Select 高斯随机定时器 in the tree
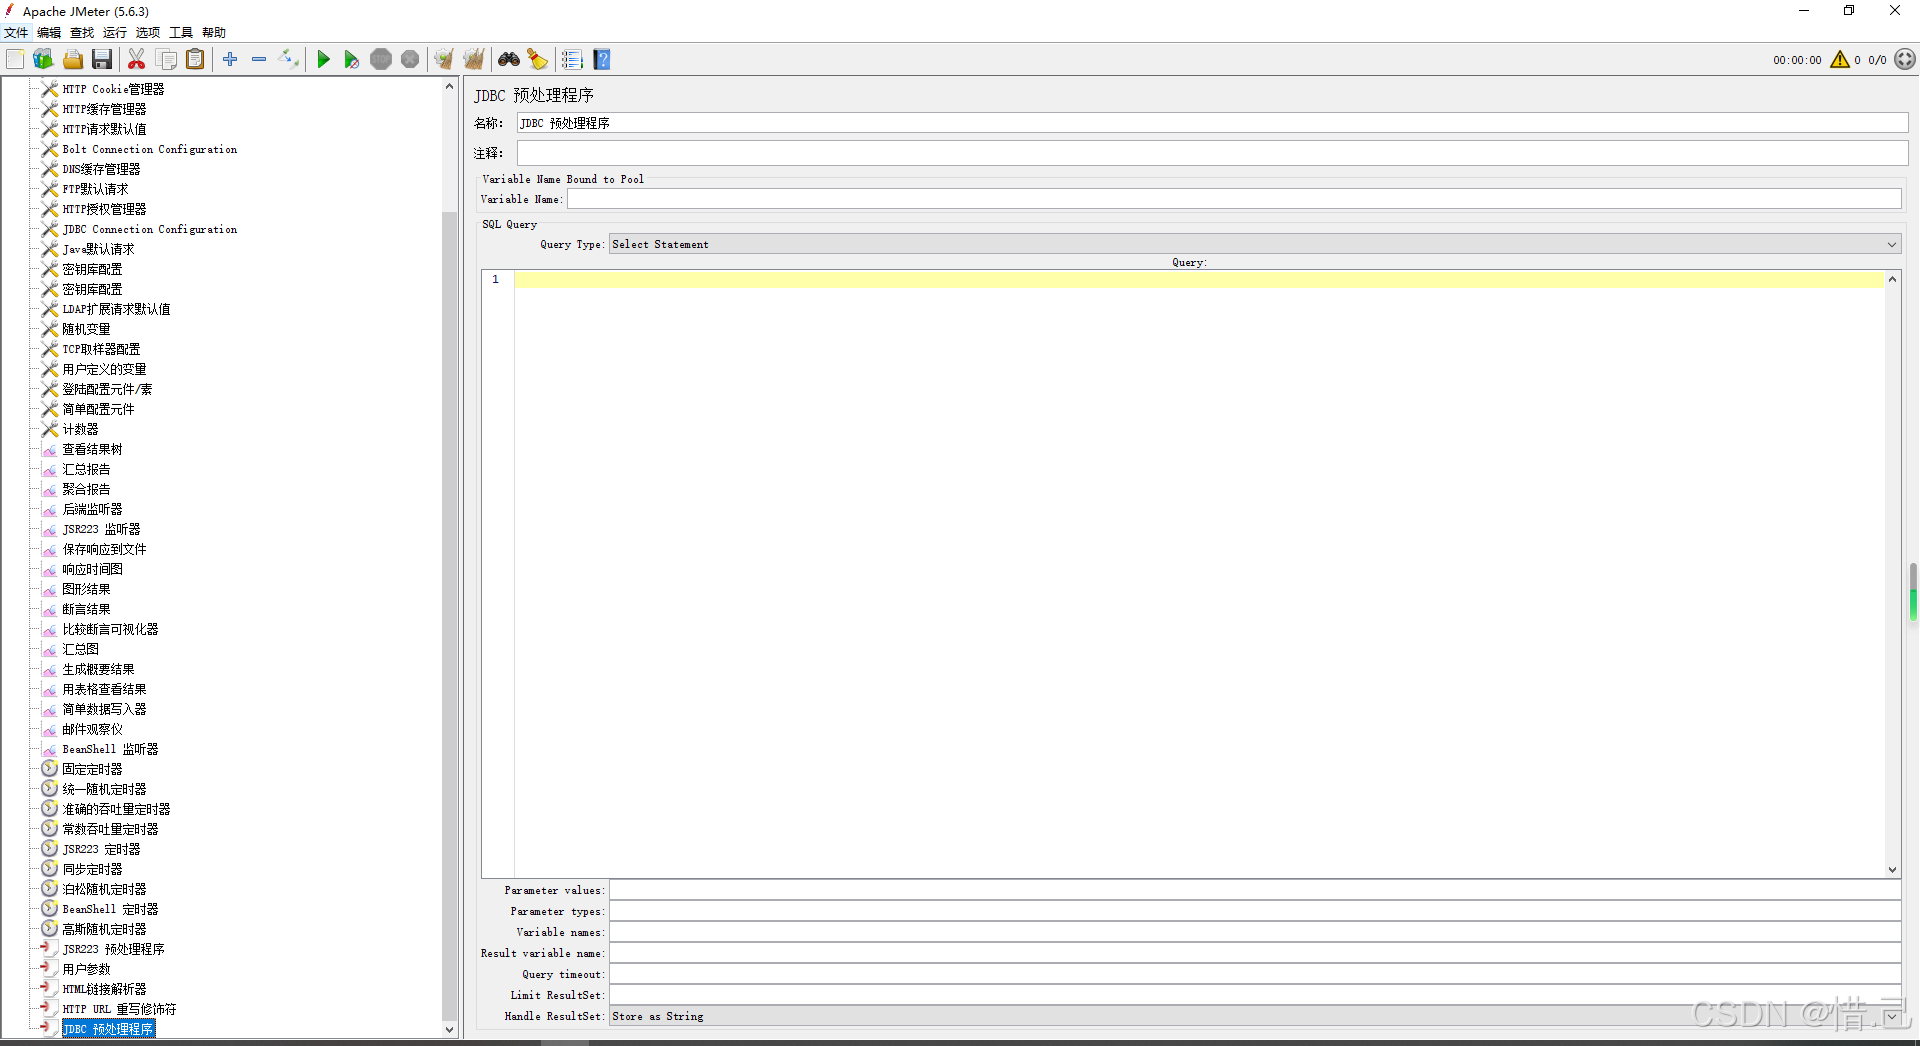Viewport: 1920px width, 1046px height. (x=104, y=929)
